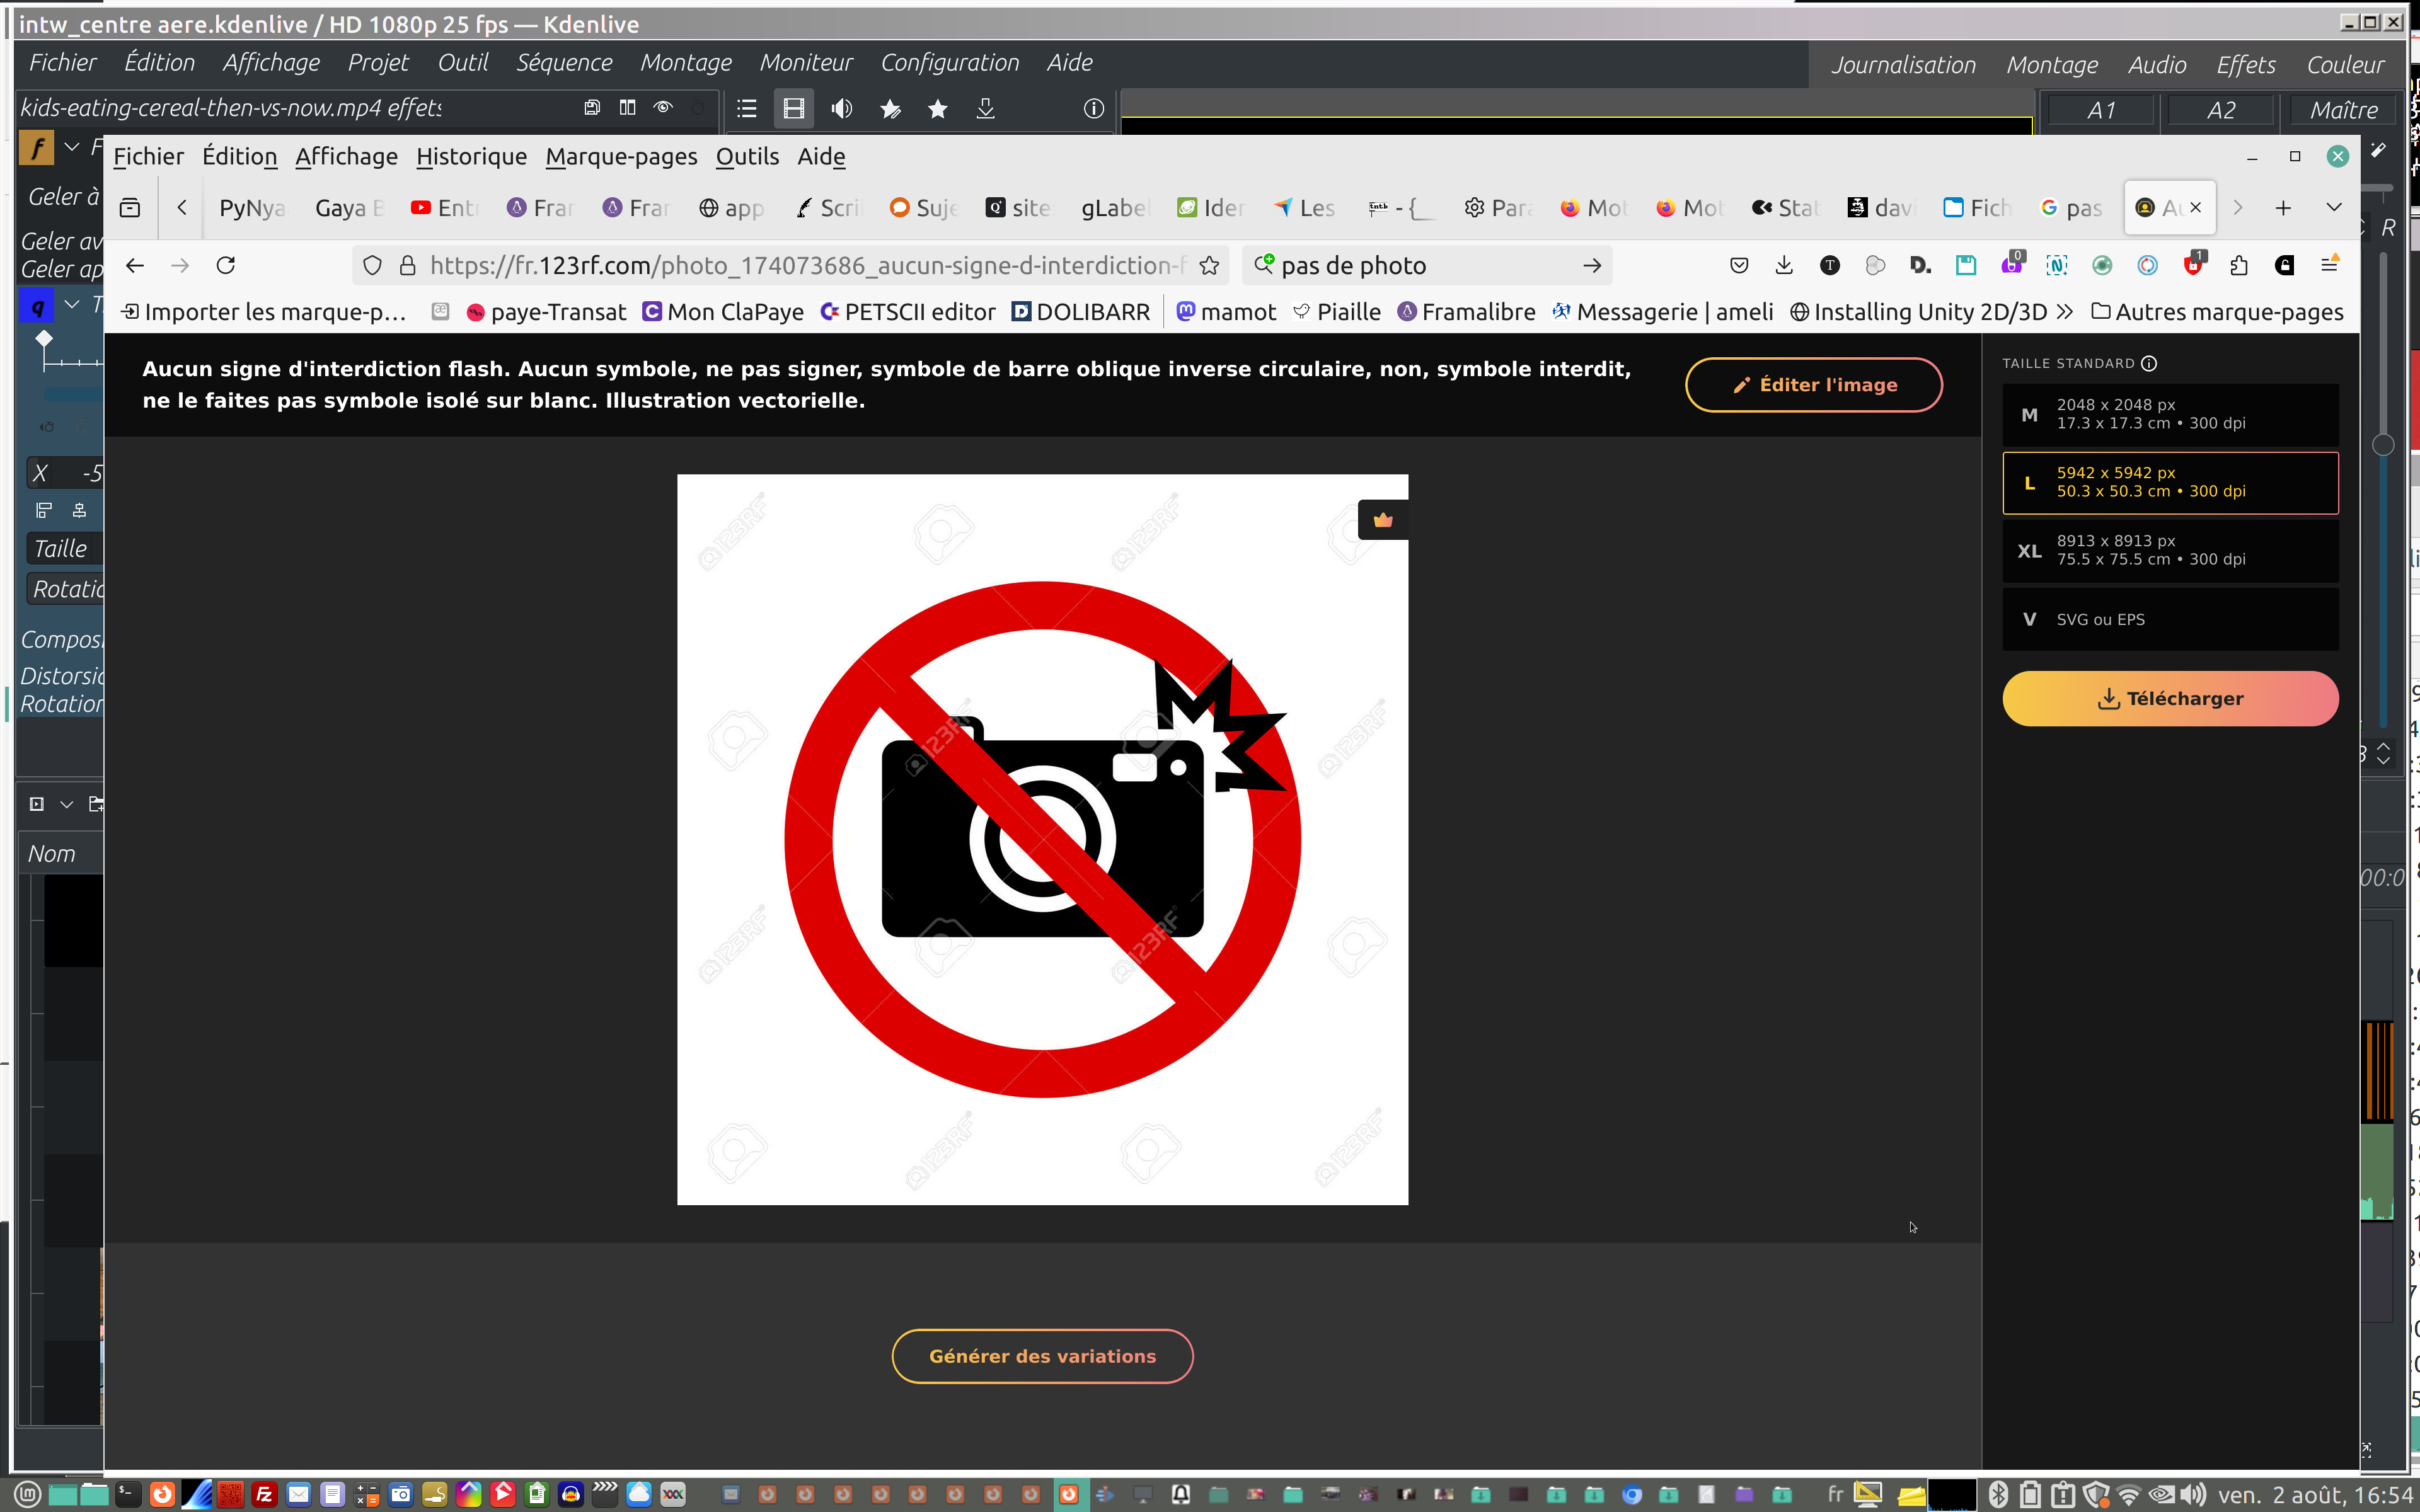Image resolution: width=2420 pixels, height=1512 pixels.
Task: Select the M 2048 x 2048 size
Action: tap(2170, 414)
